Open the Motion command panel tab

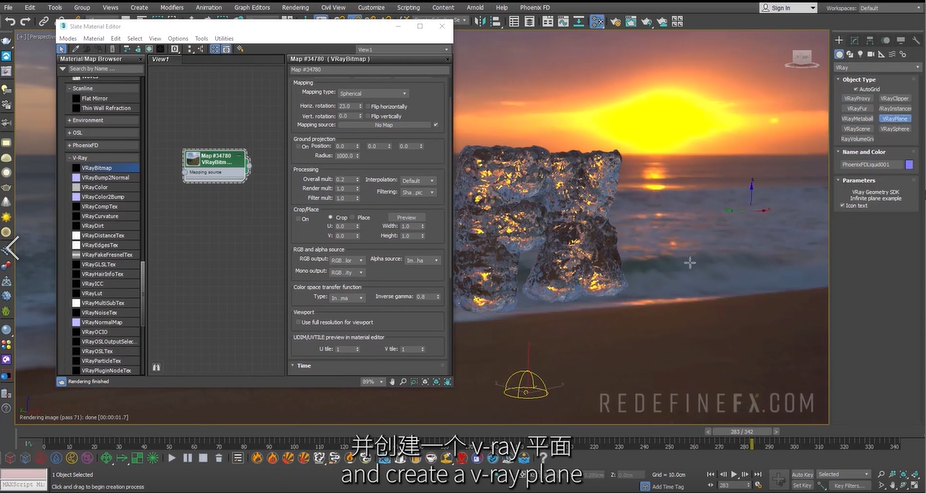pos(885,40)
